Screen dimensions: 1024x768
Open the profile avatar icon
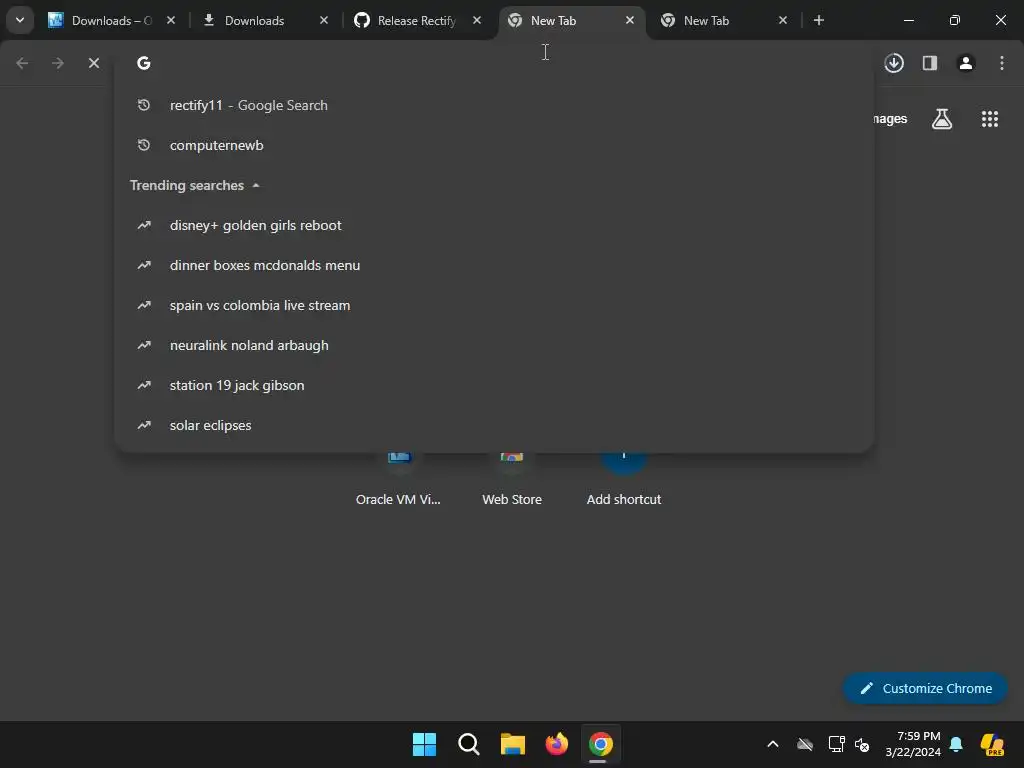pos(966,63)
